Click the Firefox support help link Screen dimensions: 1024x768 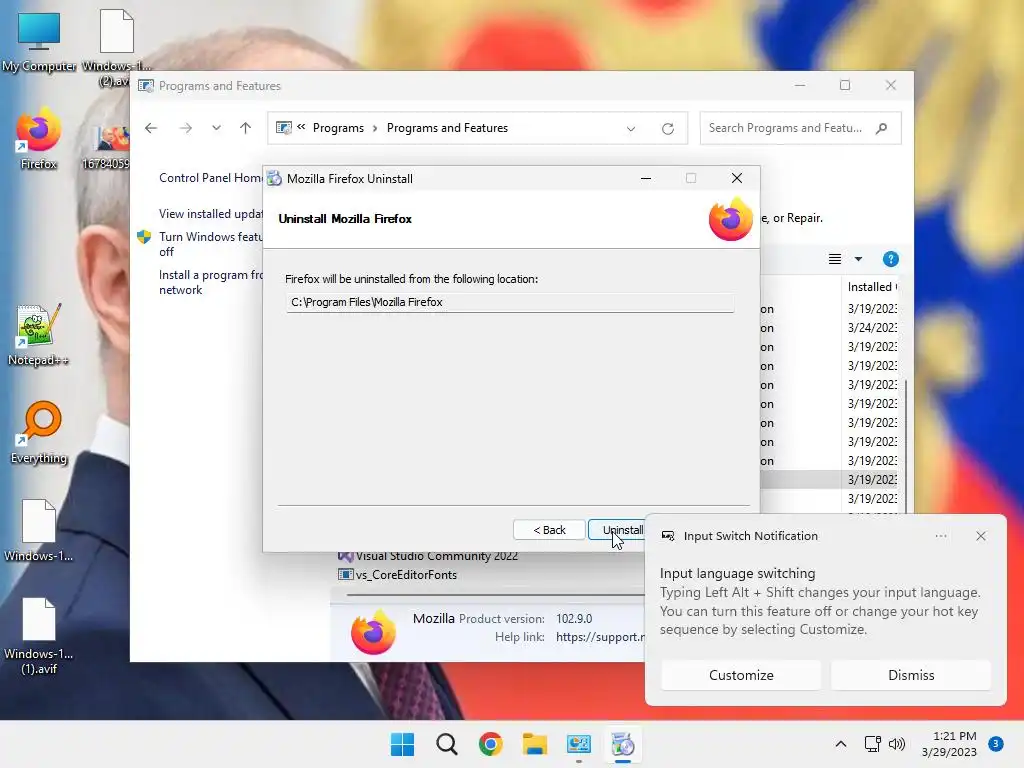601,637
